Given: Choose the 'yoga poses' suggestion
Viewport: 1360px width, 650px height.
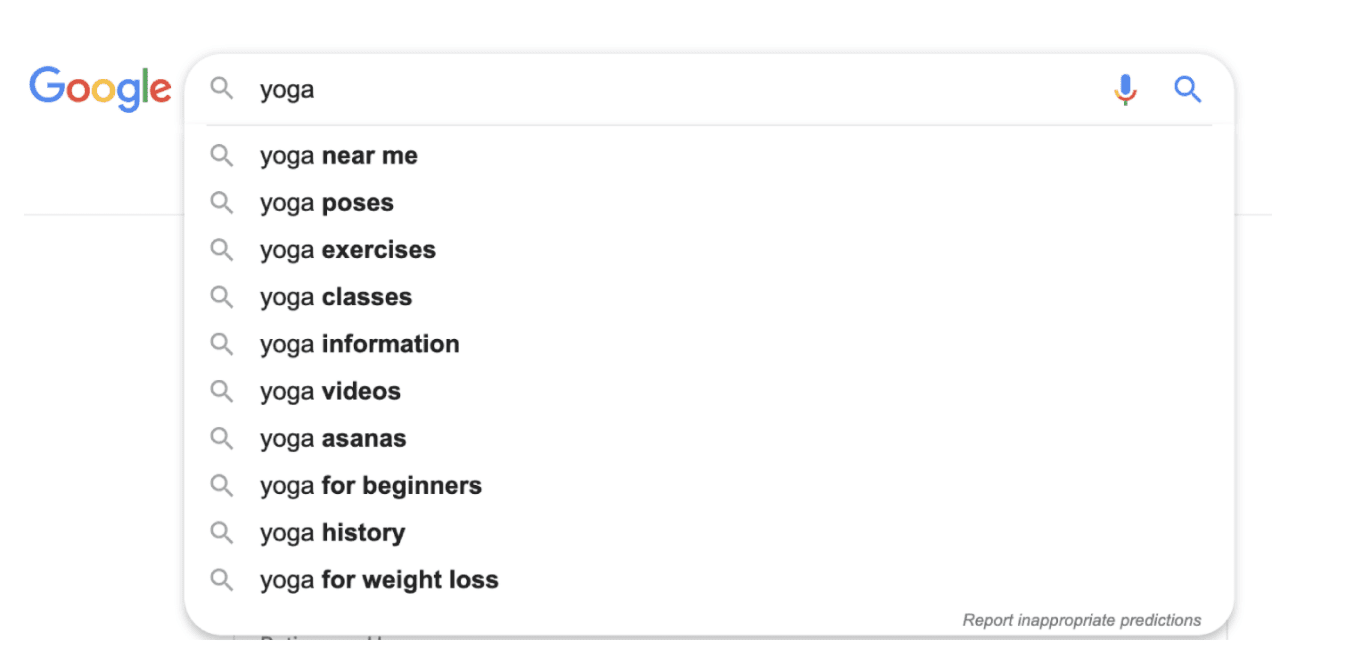Looking at the screenshot, I should click(x=709, y=203).
